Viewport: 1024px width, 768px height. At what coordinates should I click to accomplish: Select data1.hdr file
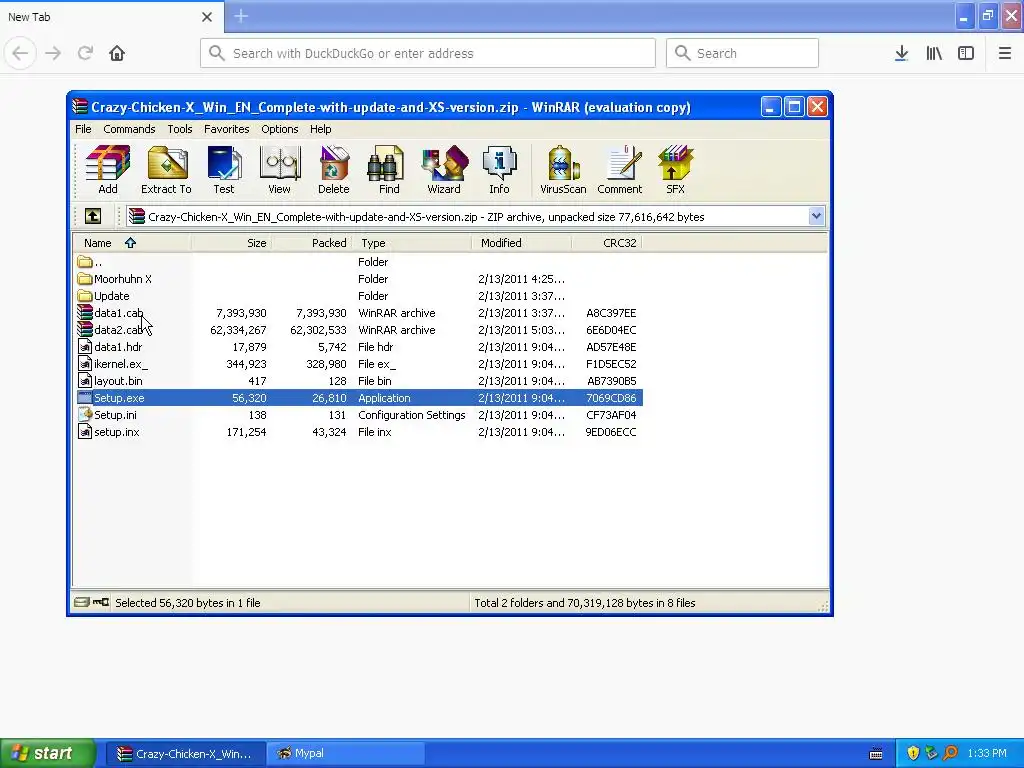(x=358, y=347)
